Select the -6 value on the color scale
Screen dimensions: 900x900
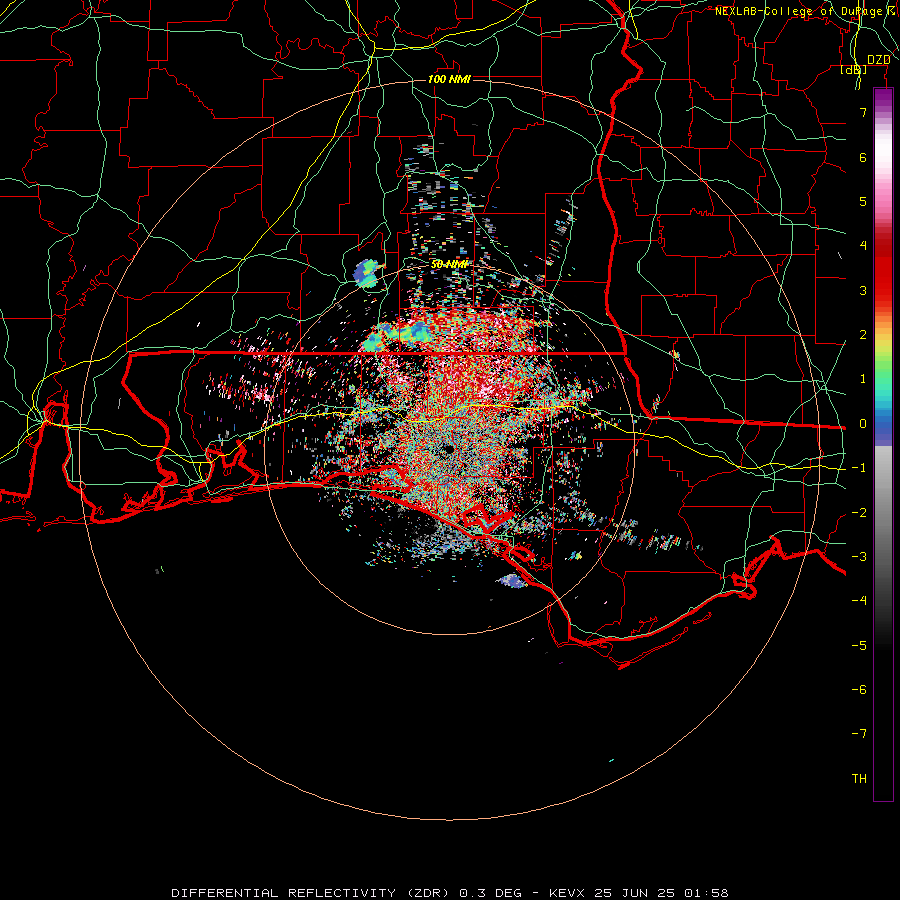coord(859,690)
